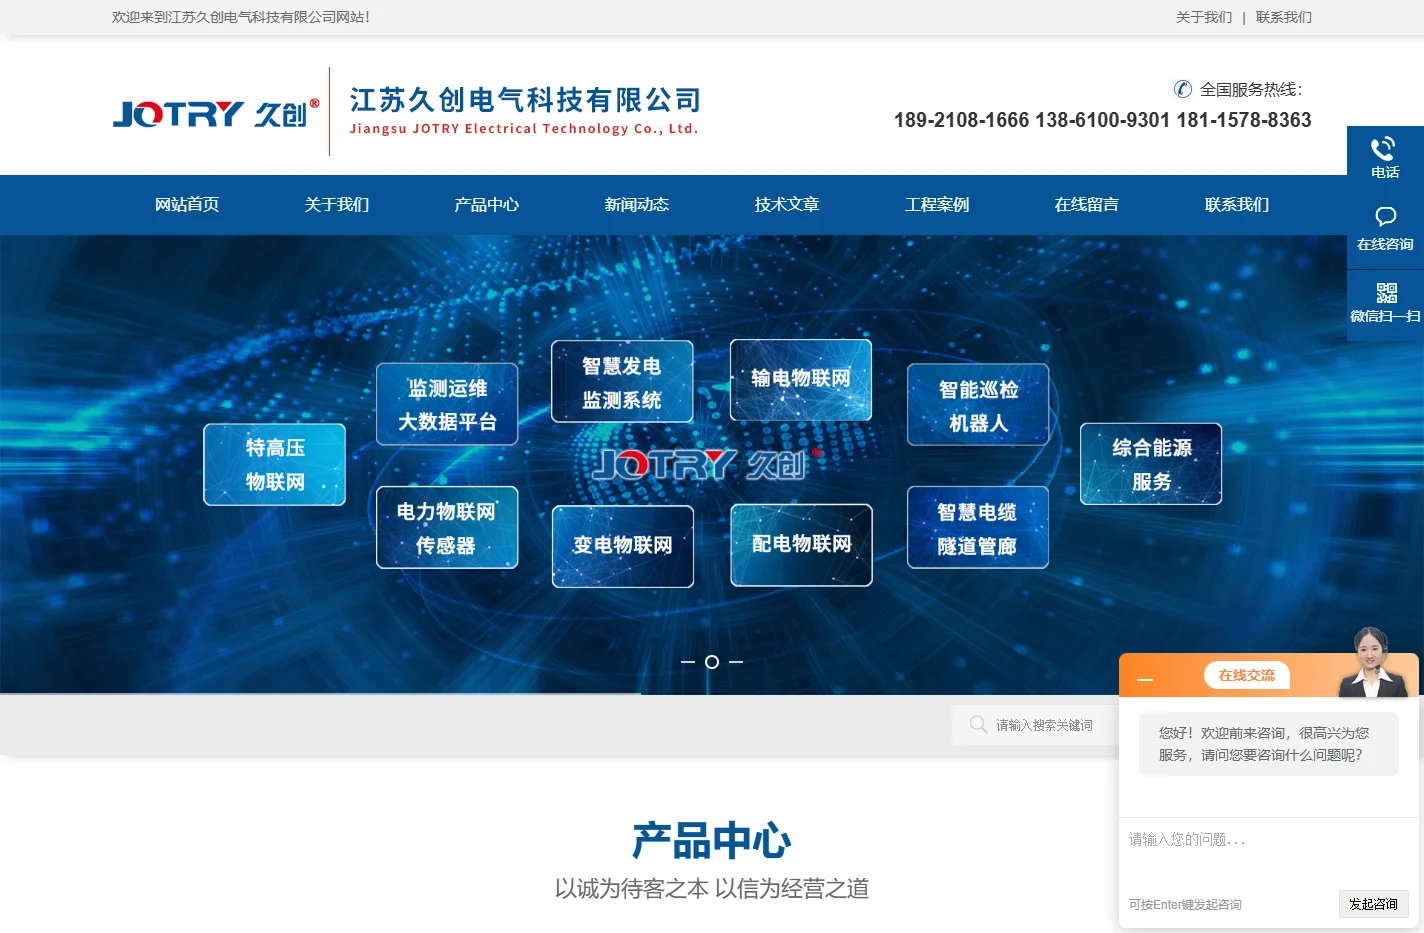Click the hotline number 189-2108-1666

(x=961, y=120)
